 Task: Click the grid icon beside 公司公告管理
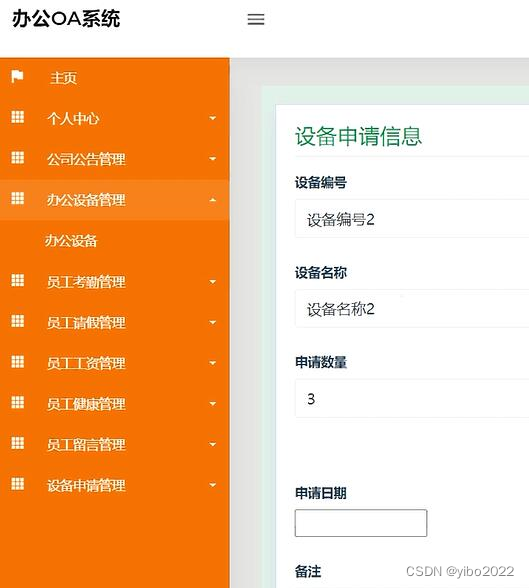click(x=18, y=158)
